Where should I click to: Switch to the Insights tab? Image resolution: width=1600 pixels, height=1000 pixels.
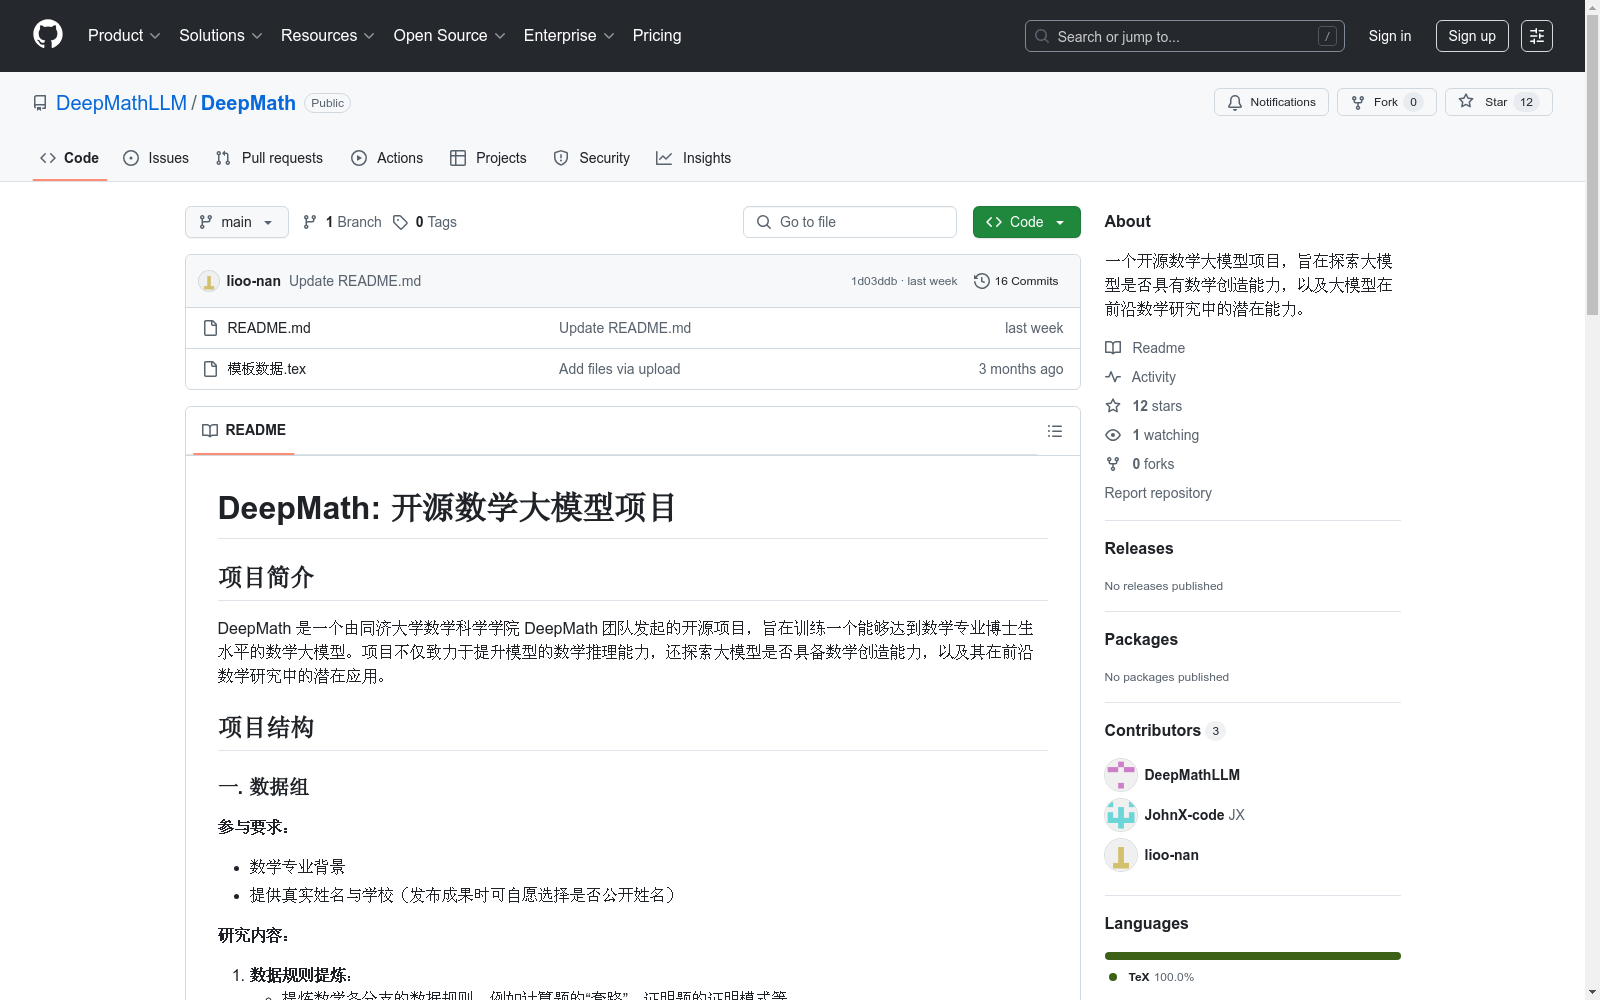(693, 158)
